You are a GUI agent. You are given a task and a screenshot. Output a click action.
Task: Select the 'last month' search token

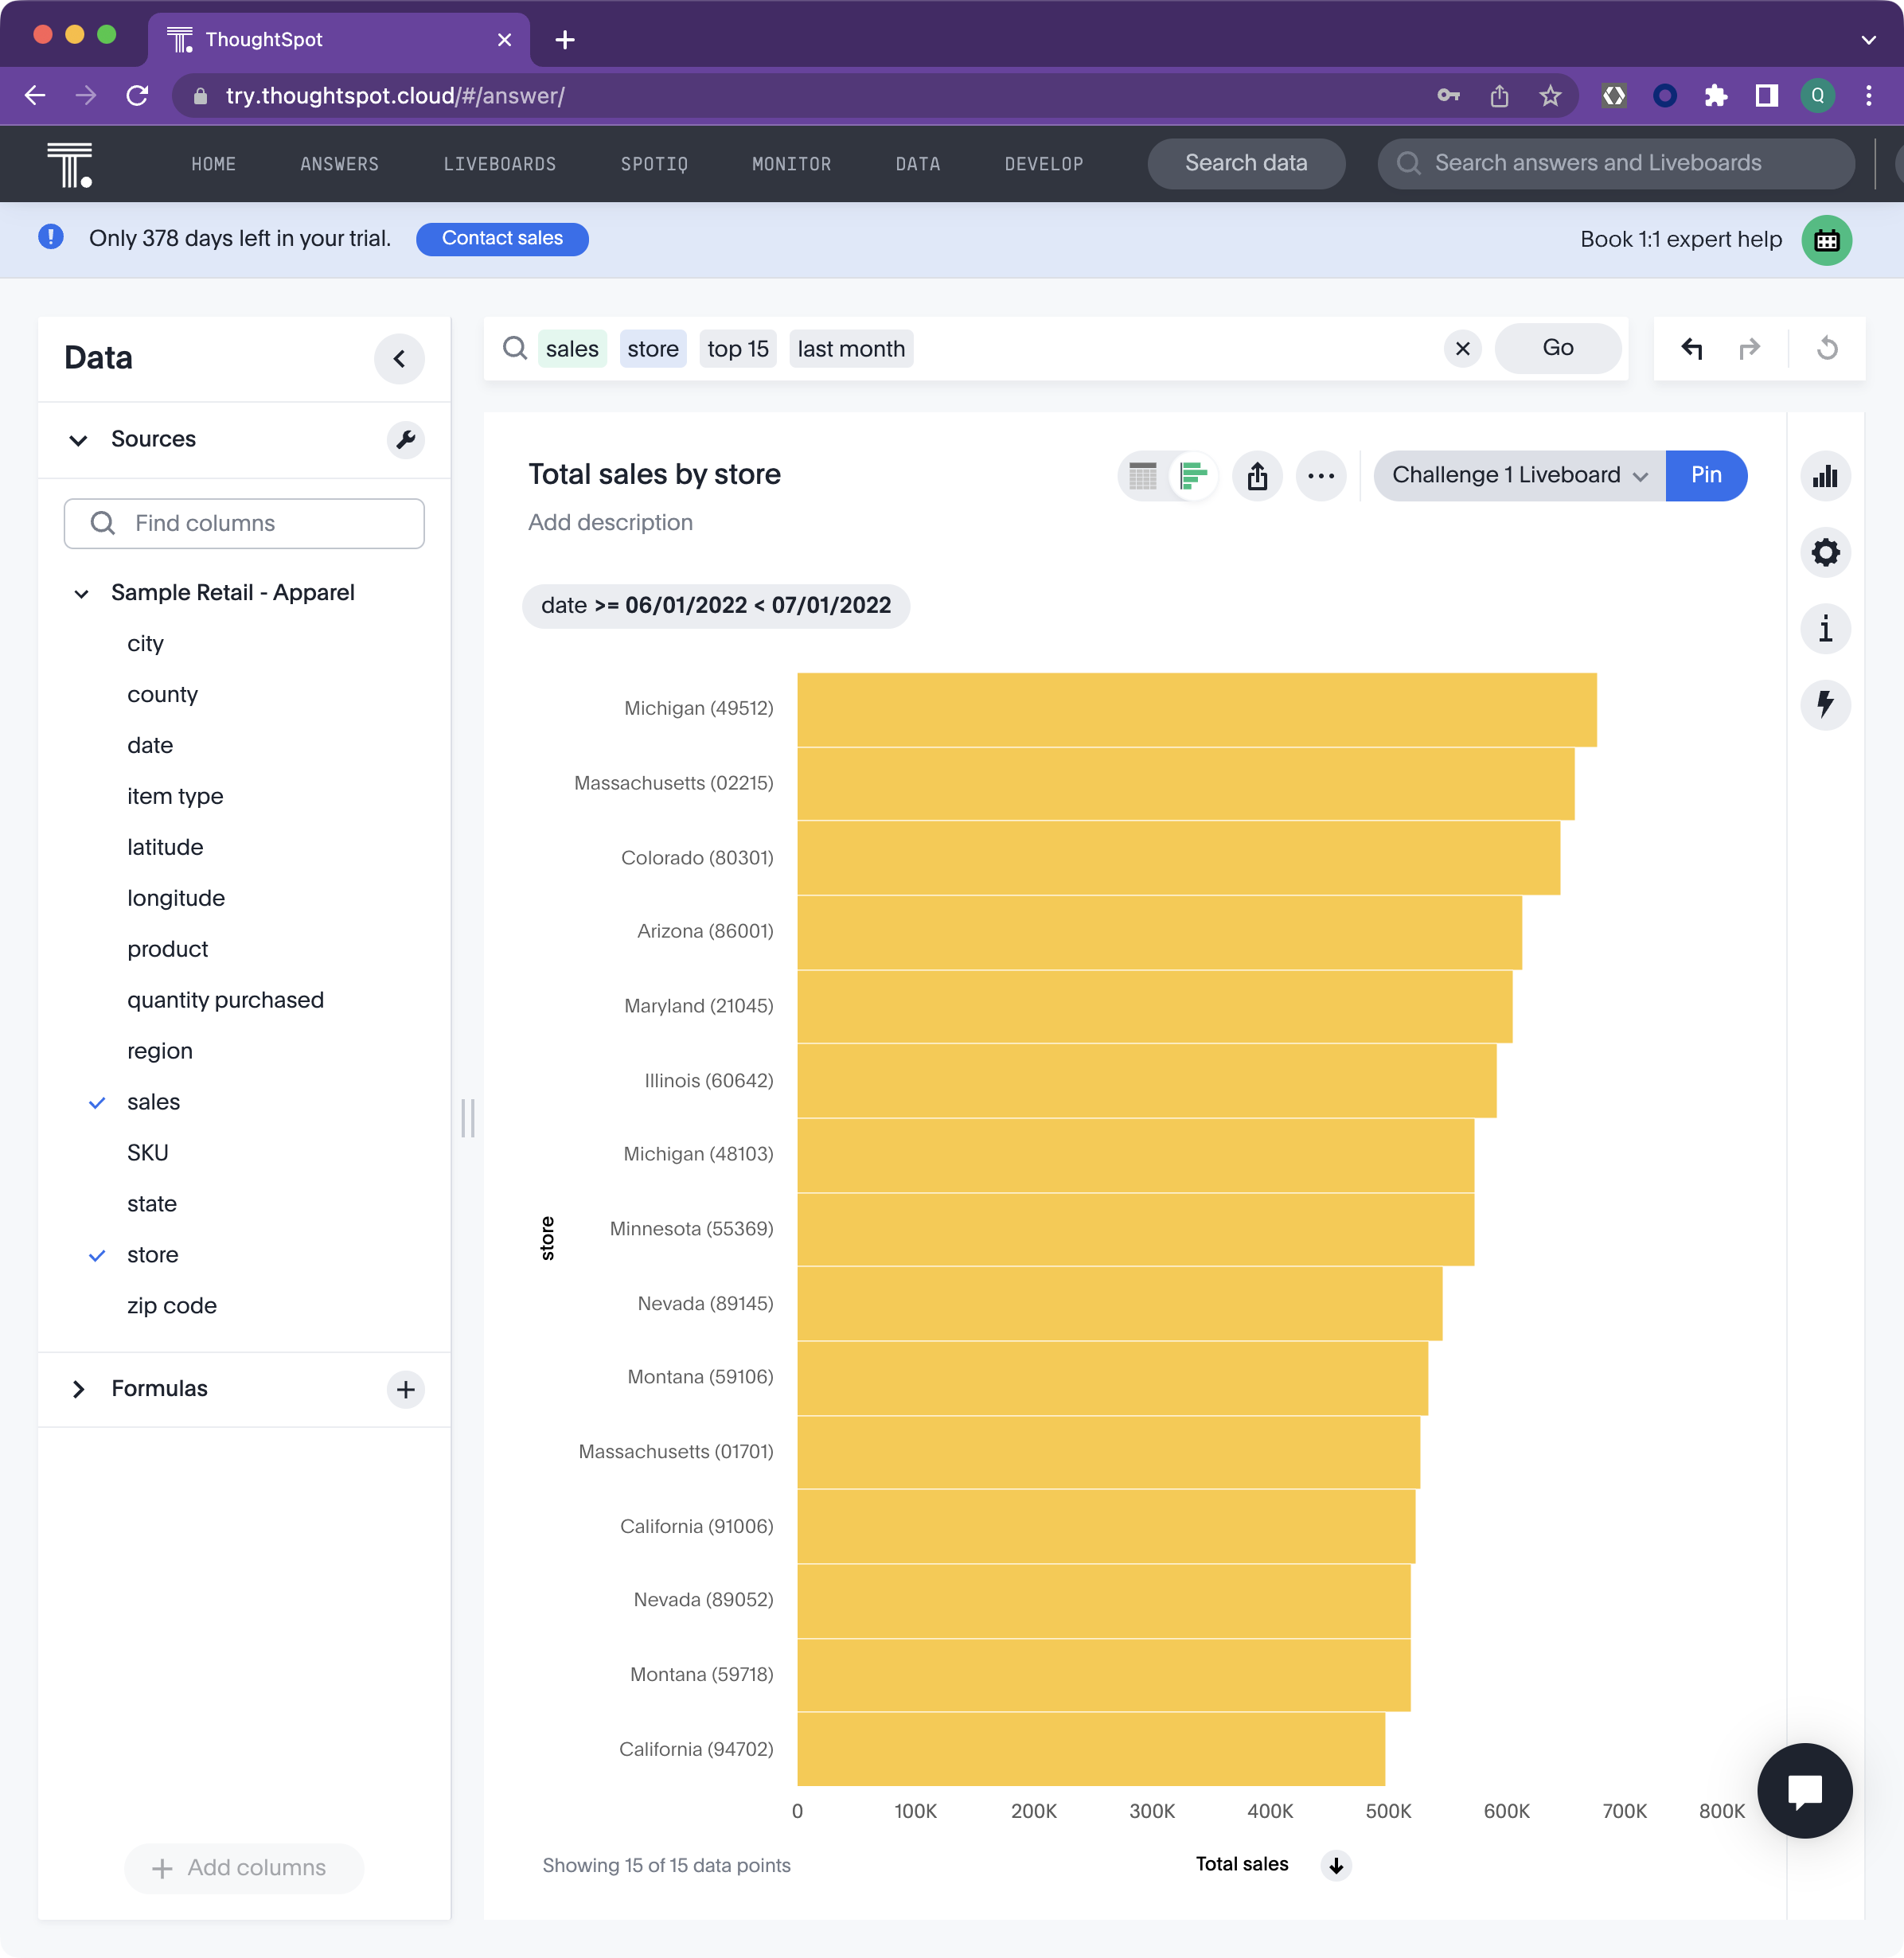click(851, 348)
